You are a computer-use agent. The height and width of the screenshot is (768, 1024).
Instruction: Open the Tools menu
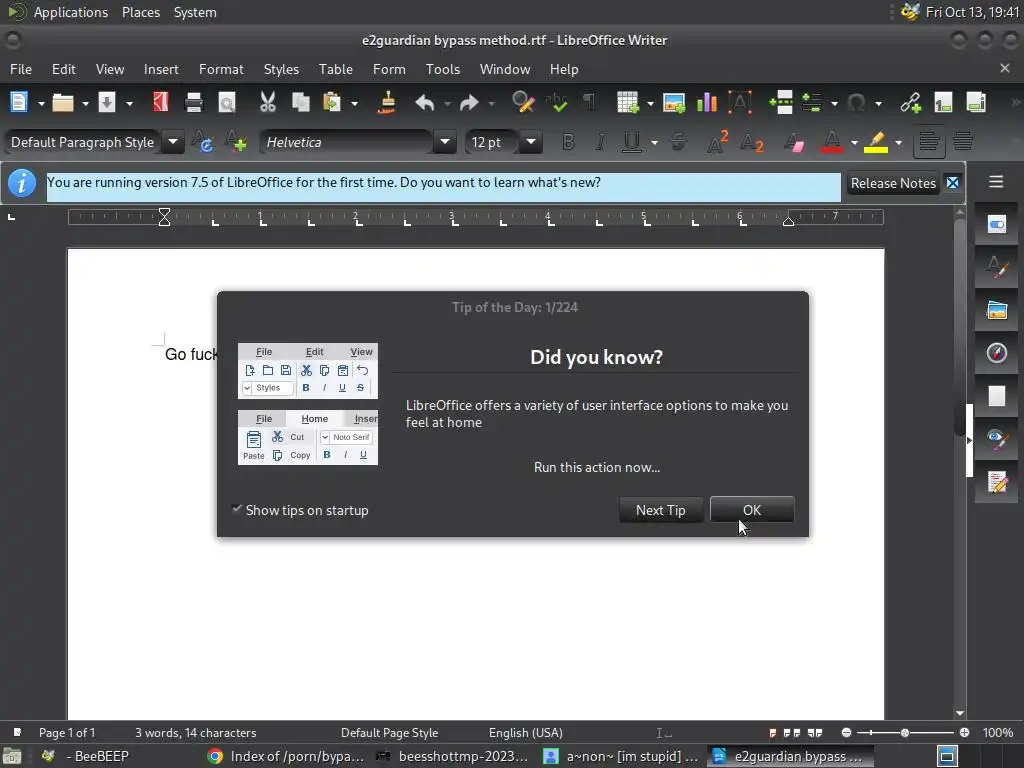point(443,69)
